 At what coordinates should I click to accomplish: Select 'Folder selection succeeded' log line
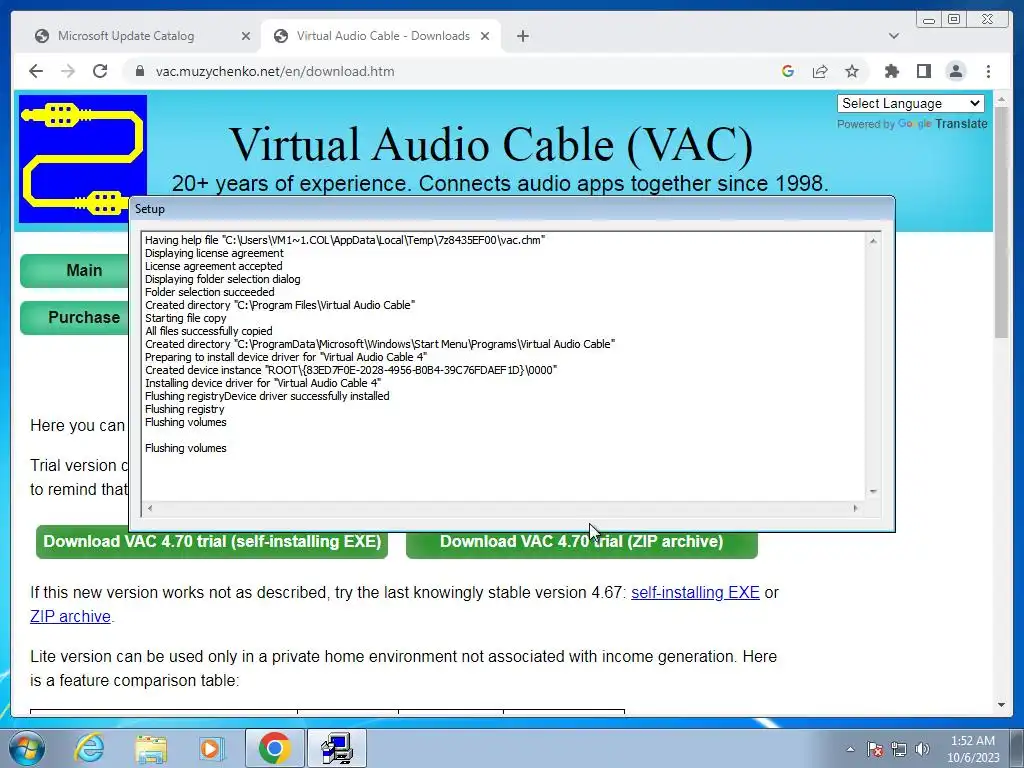210,292
